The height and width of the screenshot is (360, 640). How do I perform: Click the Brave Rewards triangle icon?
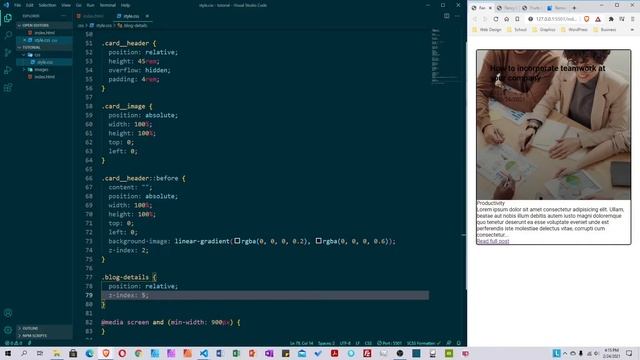click(x=598, y=19)
